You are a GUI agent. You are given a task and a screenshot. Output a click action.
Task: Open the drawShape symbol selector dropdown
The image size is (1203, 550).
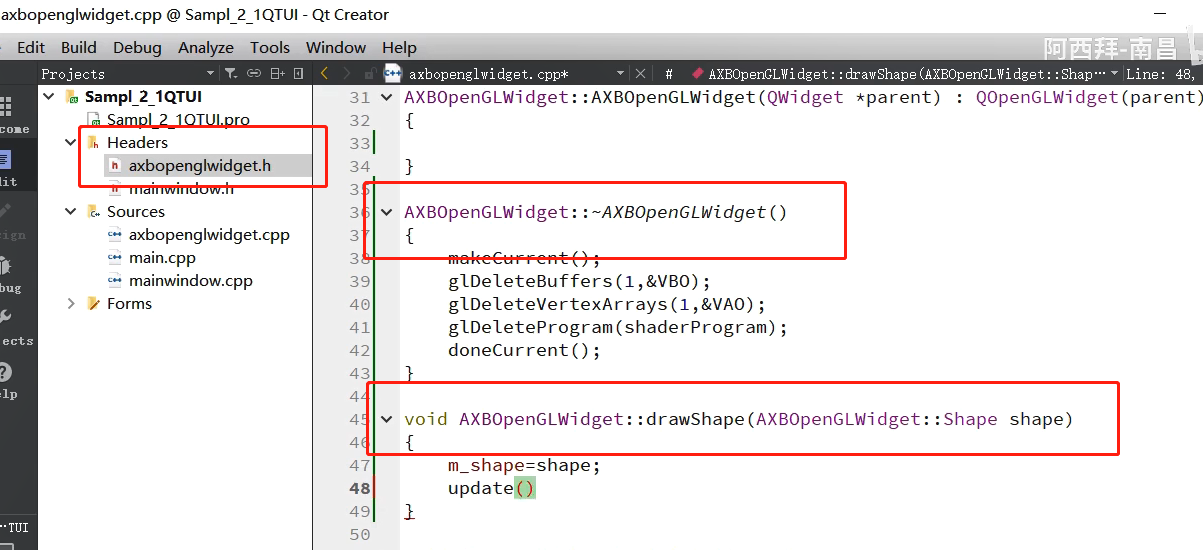(x=1115, y=73)
